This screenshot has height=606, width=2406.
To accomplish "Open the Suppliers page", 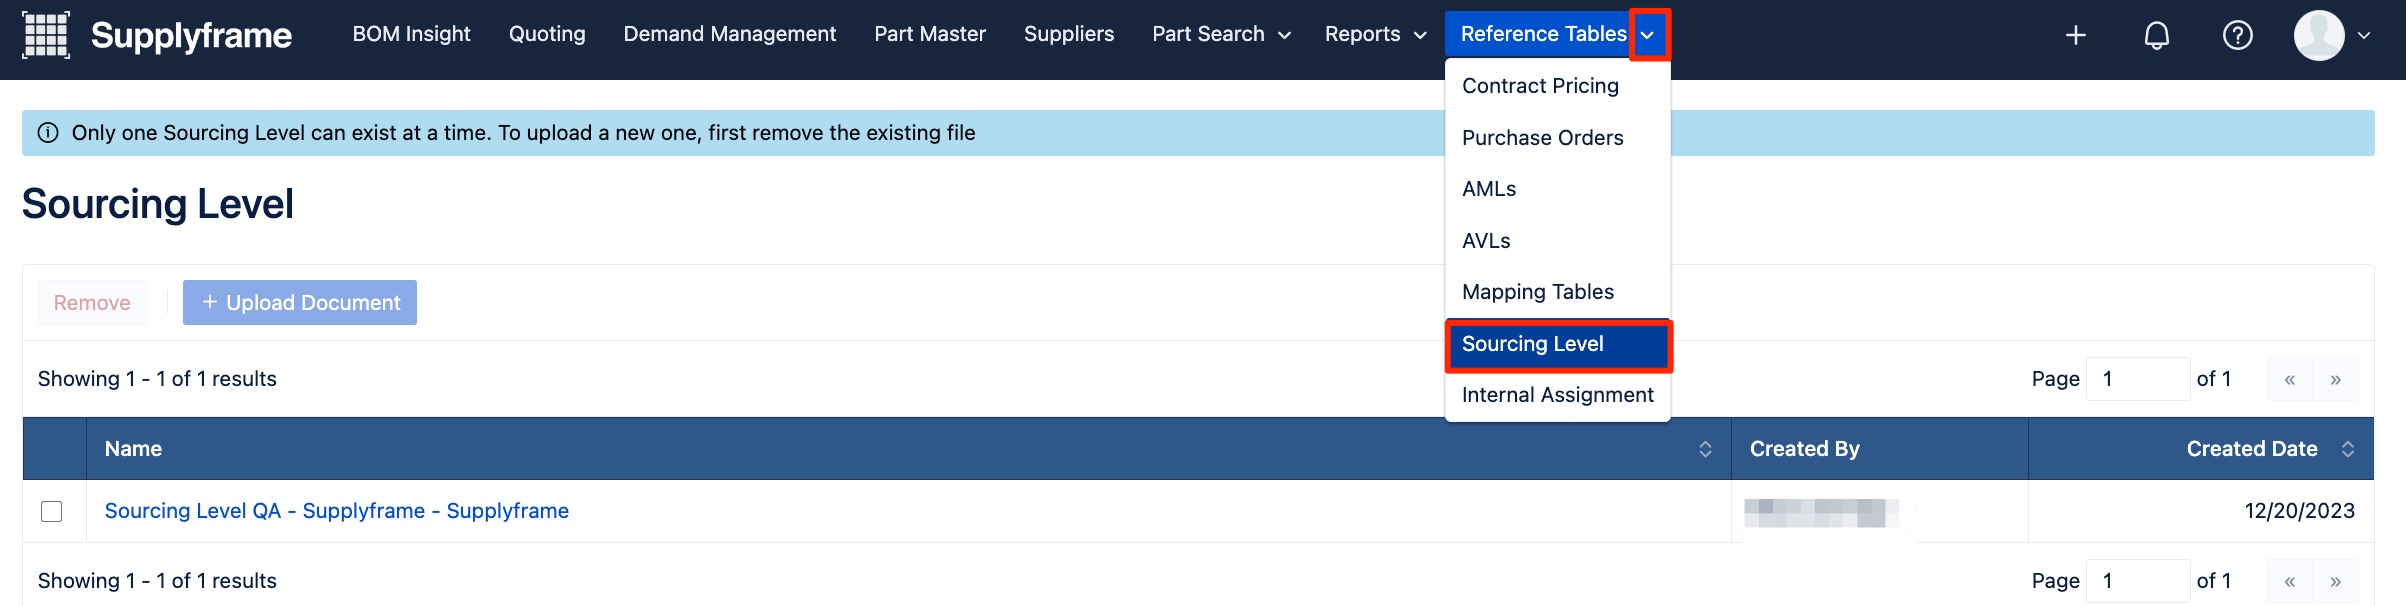I will point(1069,34).
